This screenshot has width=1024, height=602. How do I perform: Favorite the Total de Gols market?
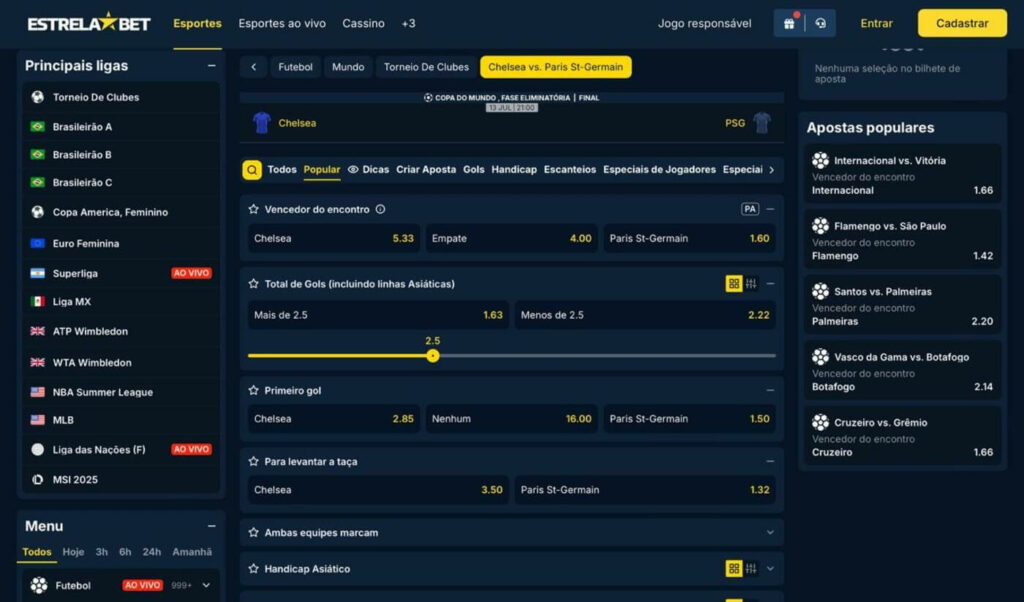(253, 284)
